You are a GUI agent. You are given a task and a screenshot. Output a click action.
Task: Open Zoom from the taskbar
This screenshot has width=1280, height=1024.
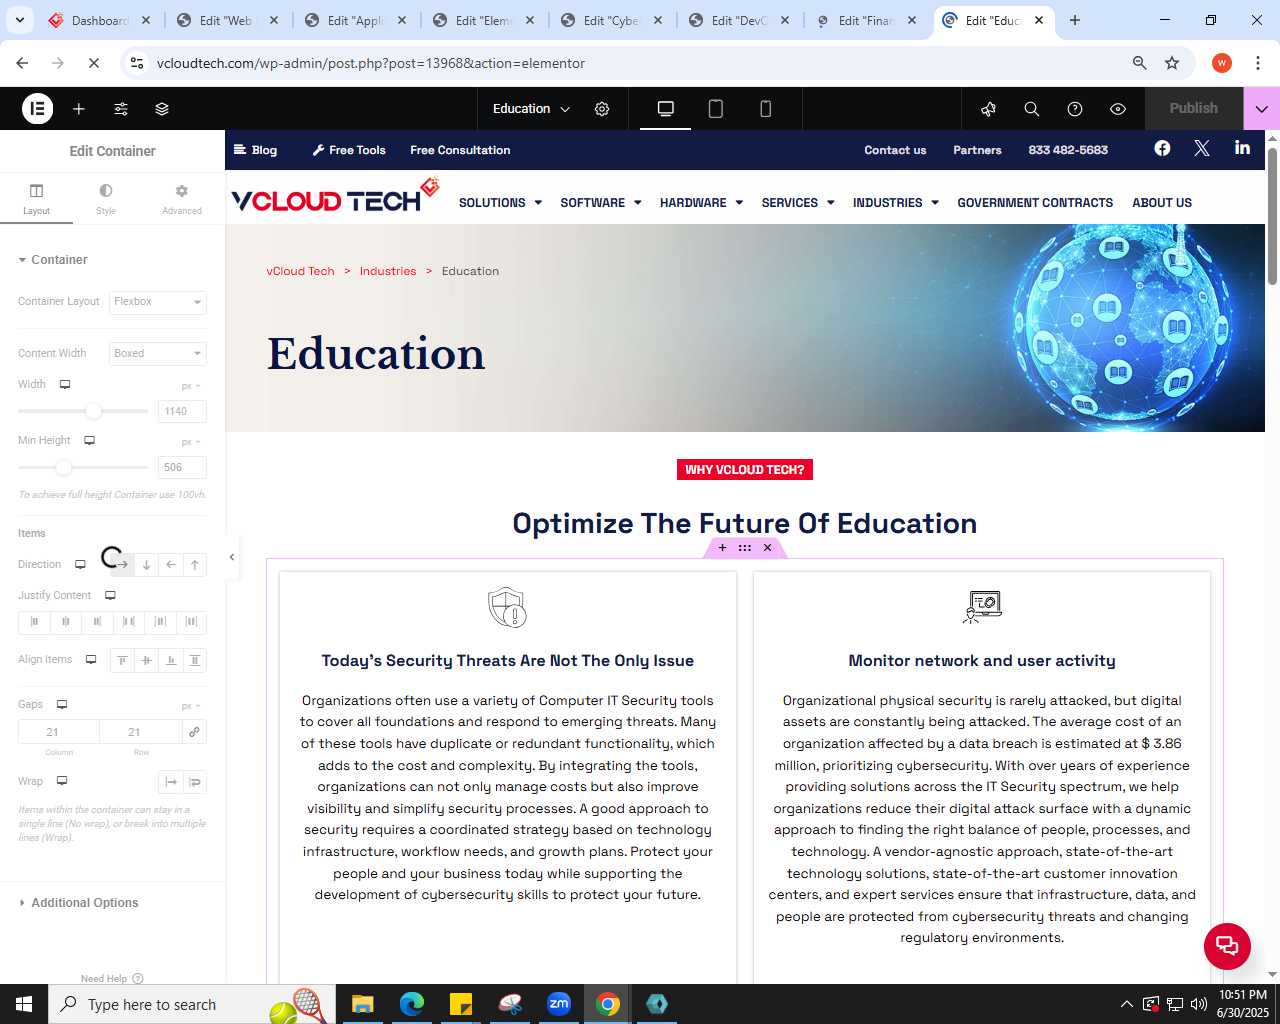point(559,1004)
